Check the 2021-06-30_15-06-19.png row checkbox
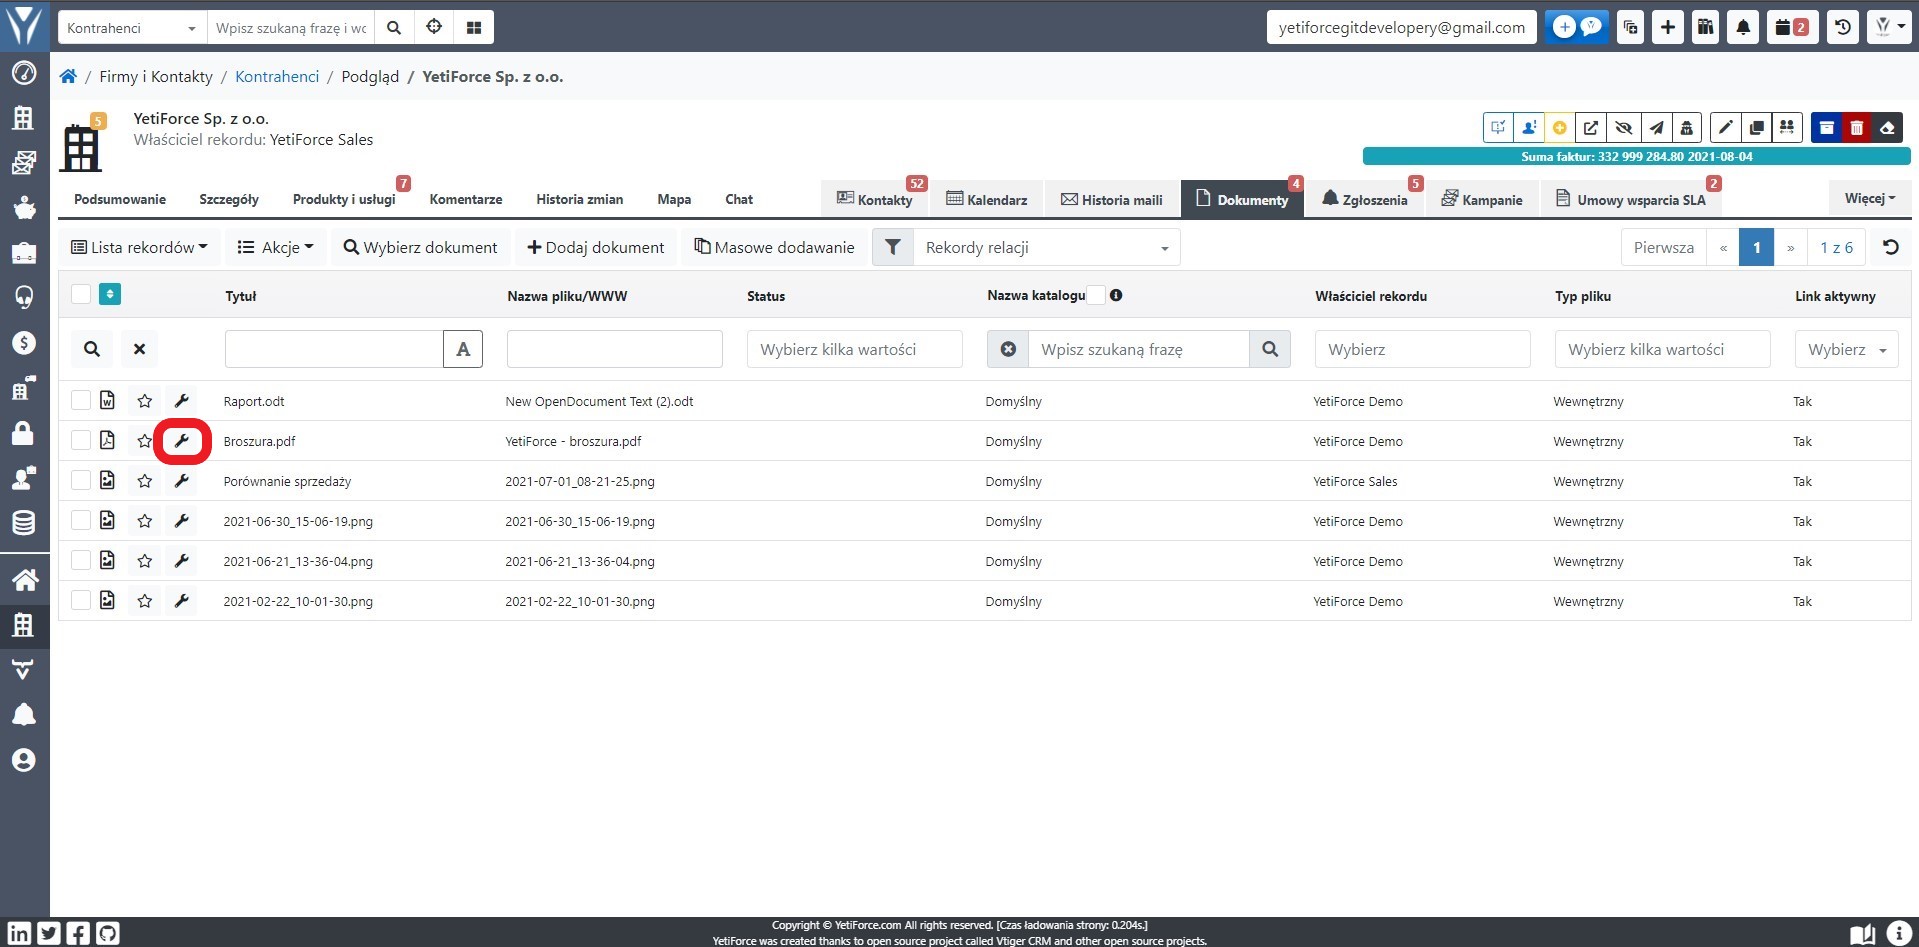1919x947 pixels. pyautogui.click(x=81, y=520)
